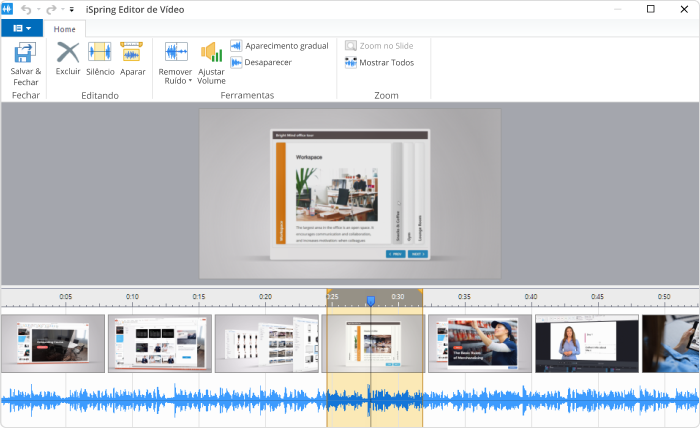Image resolution: width=700 pixels, height=428 pixels.
Task: Click the 0:50 mark on time ruler
Action: pyautogui.click(x=664, y=297)
